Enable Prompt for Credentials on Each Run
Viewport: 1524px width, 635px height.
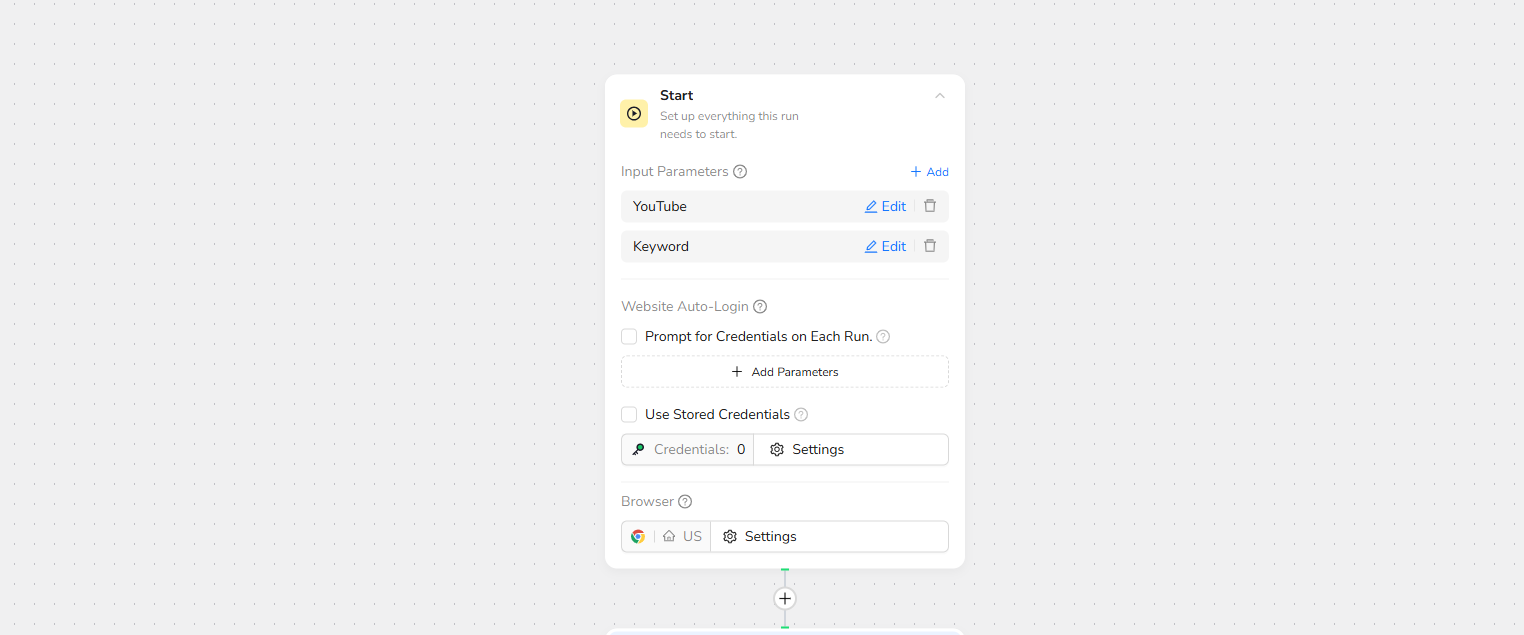pos(629,337)
